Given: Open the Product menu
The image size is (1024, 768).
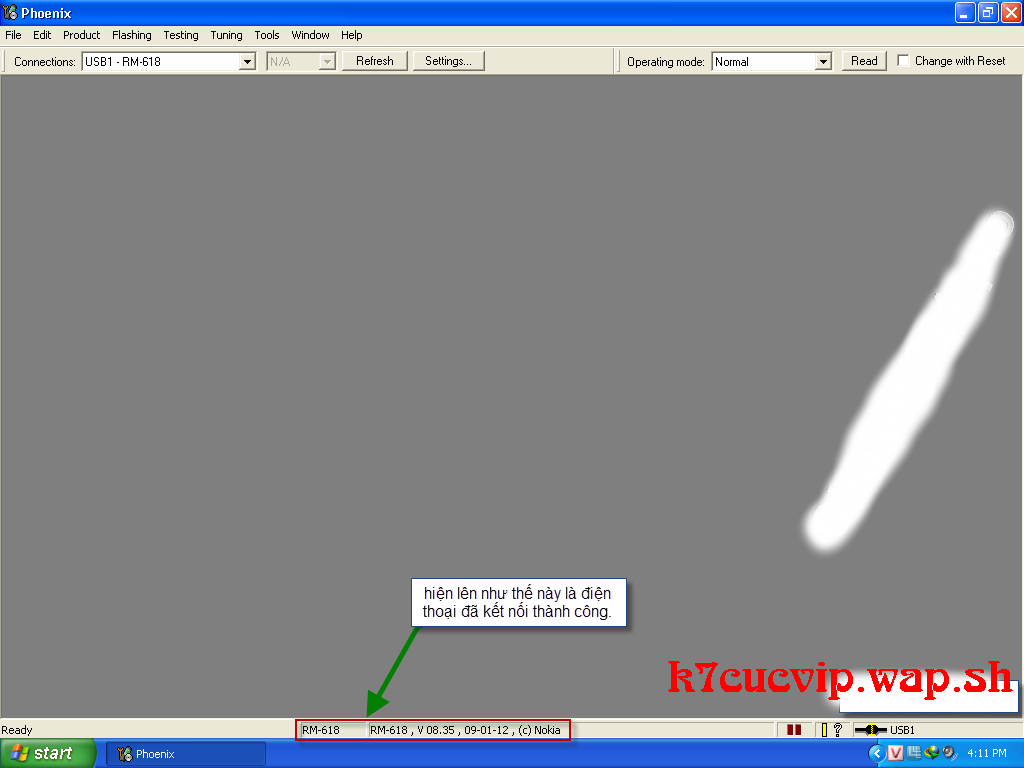Looking at the screenshot, I should click(81, 35).
